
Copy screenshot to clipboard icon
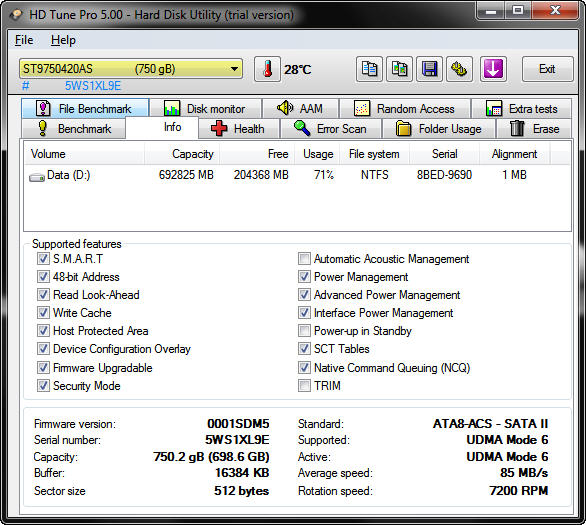point(399,69)
